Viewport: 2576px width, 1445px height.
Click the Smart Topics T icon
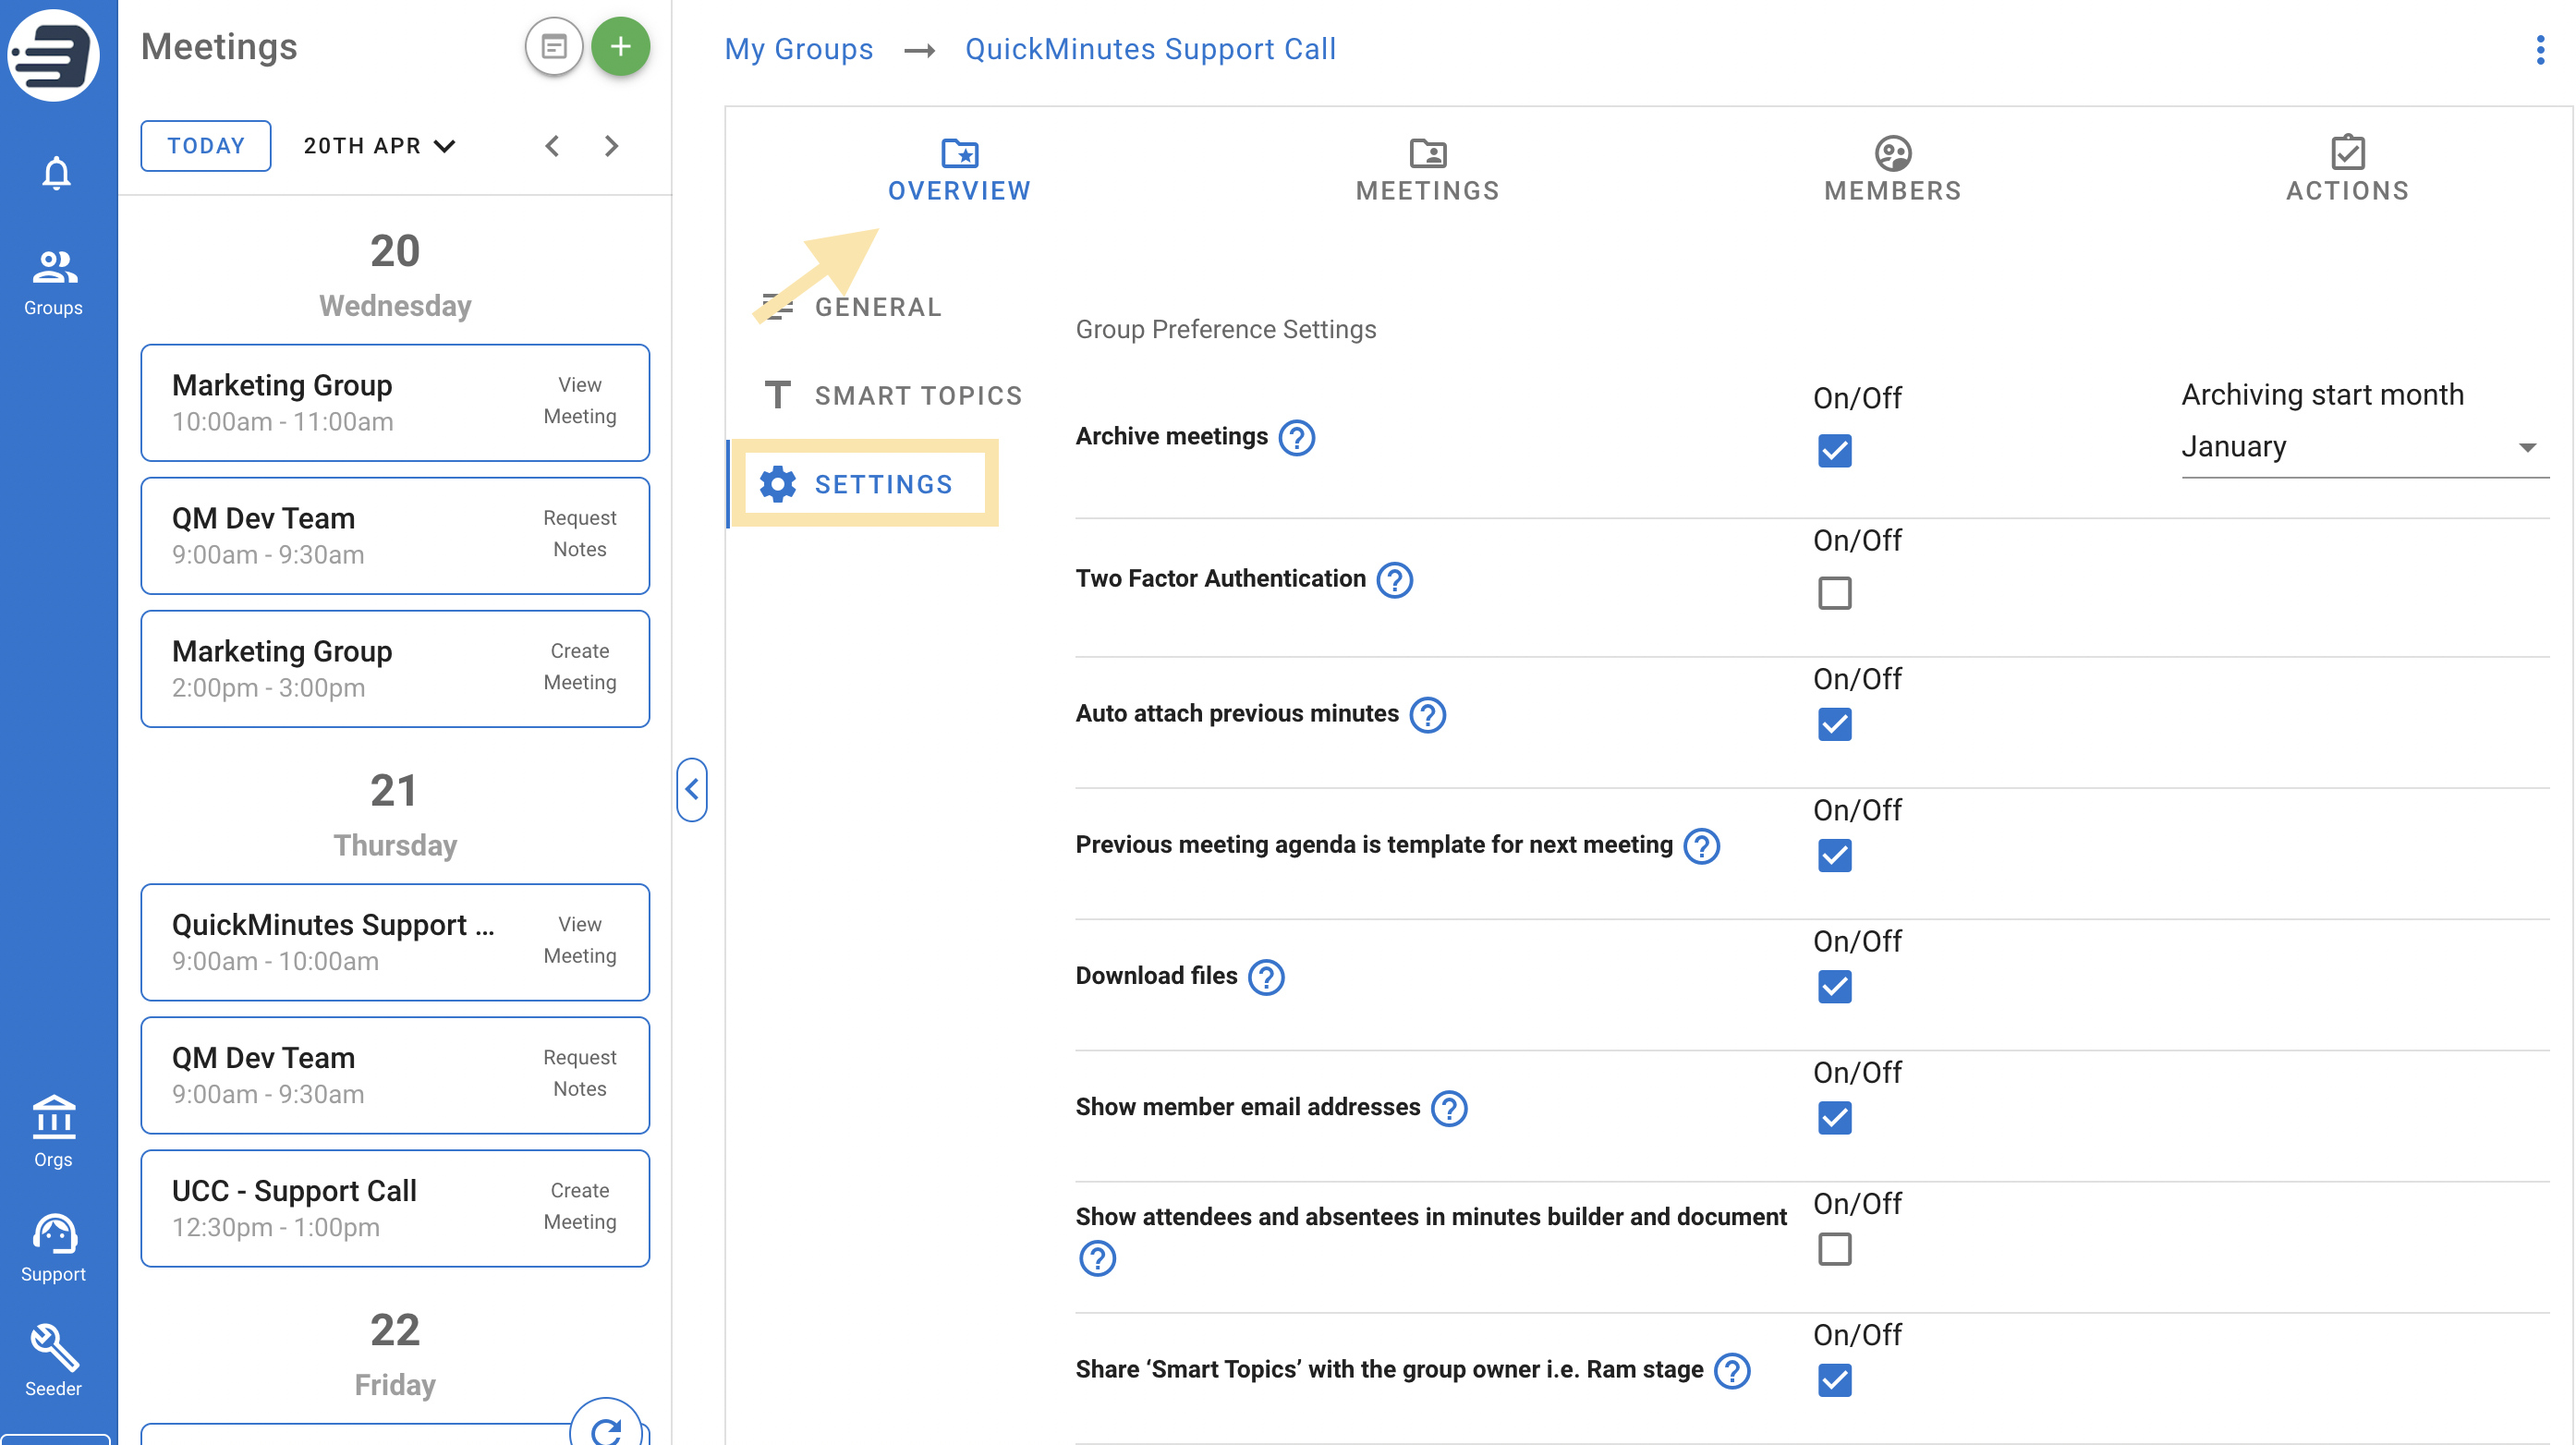777,395
